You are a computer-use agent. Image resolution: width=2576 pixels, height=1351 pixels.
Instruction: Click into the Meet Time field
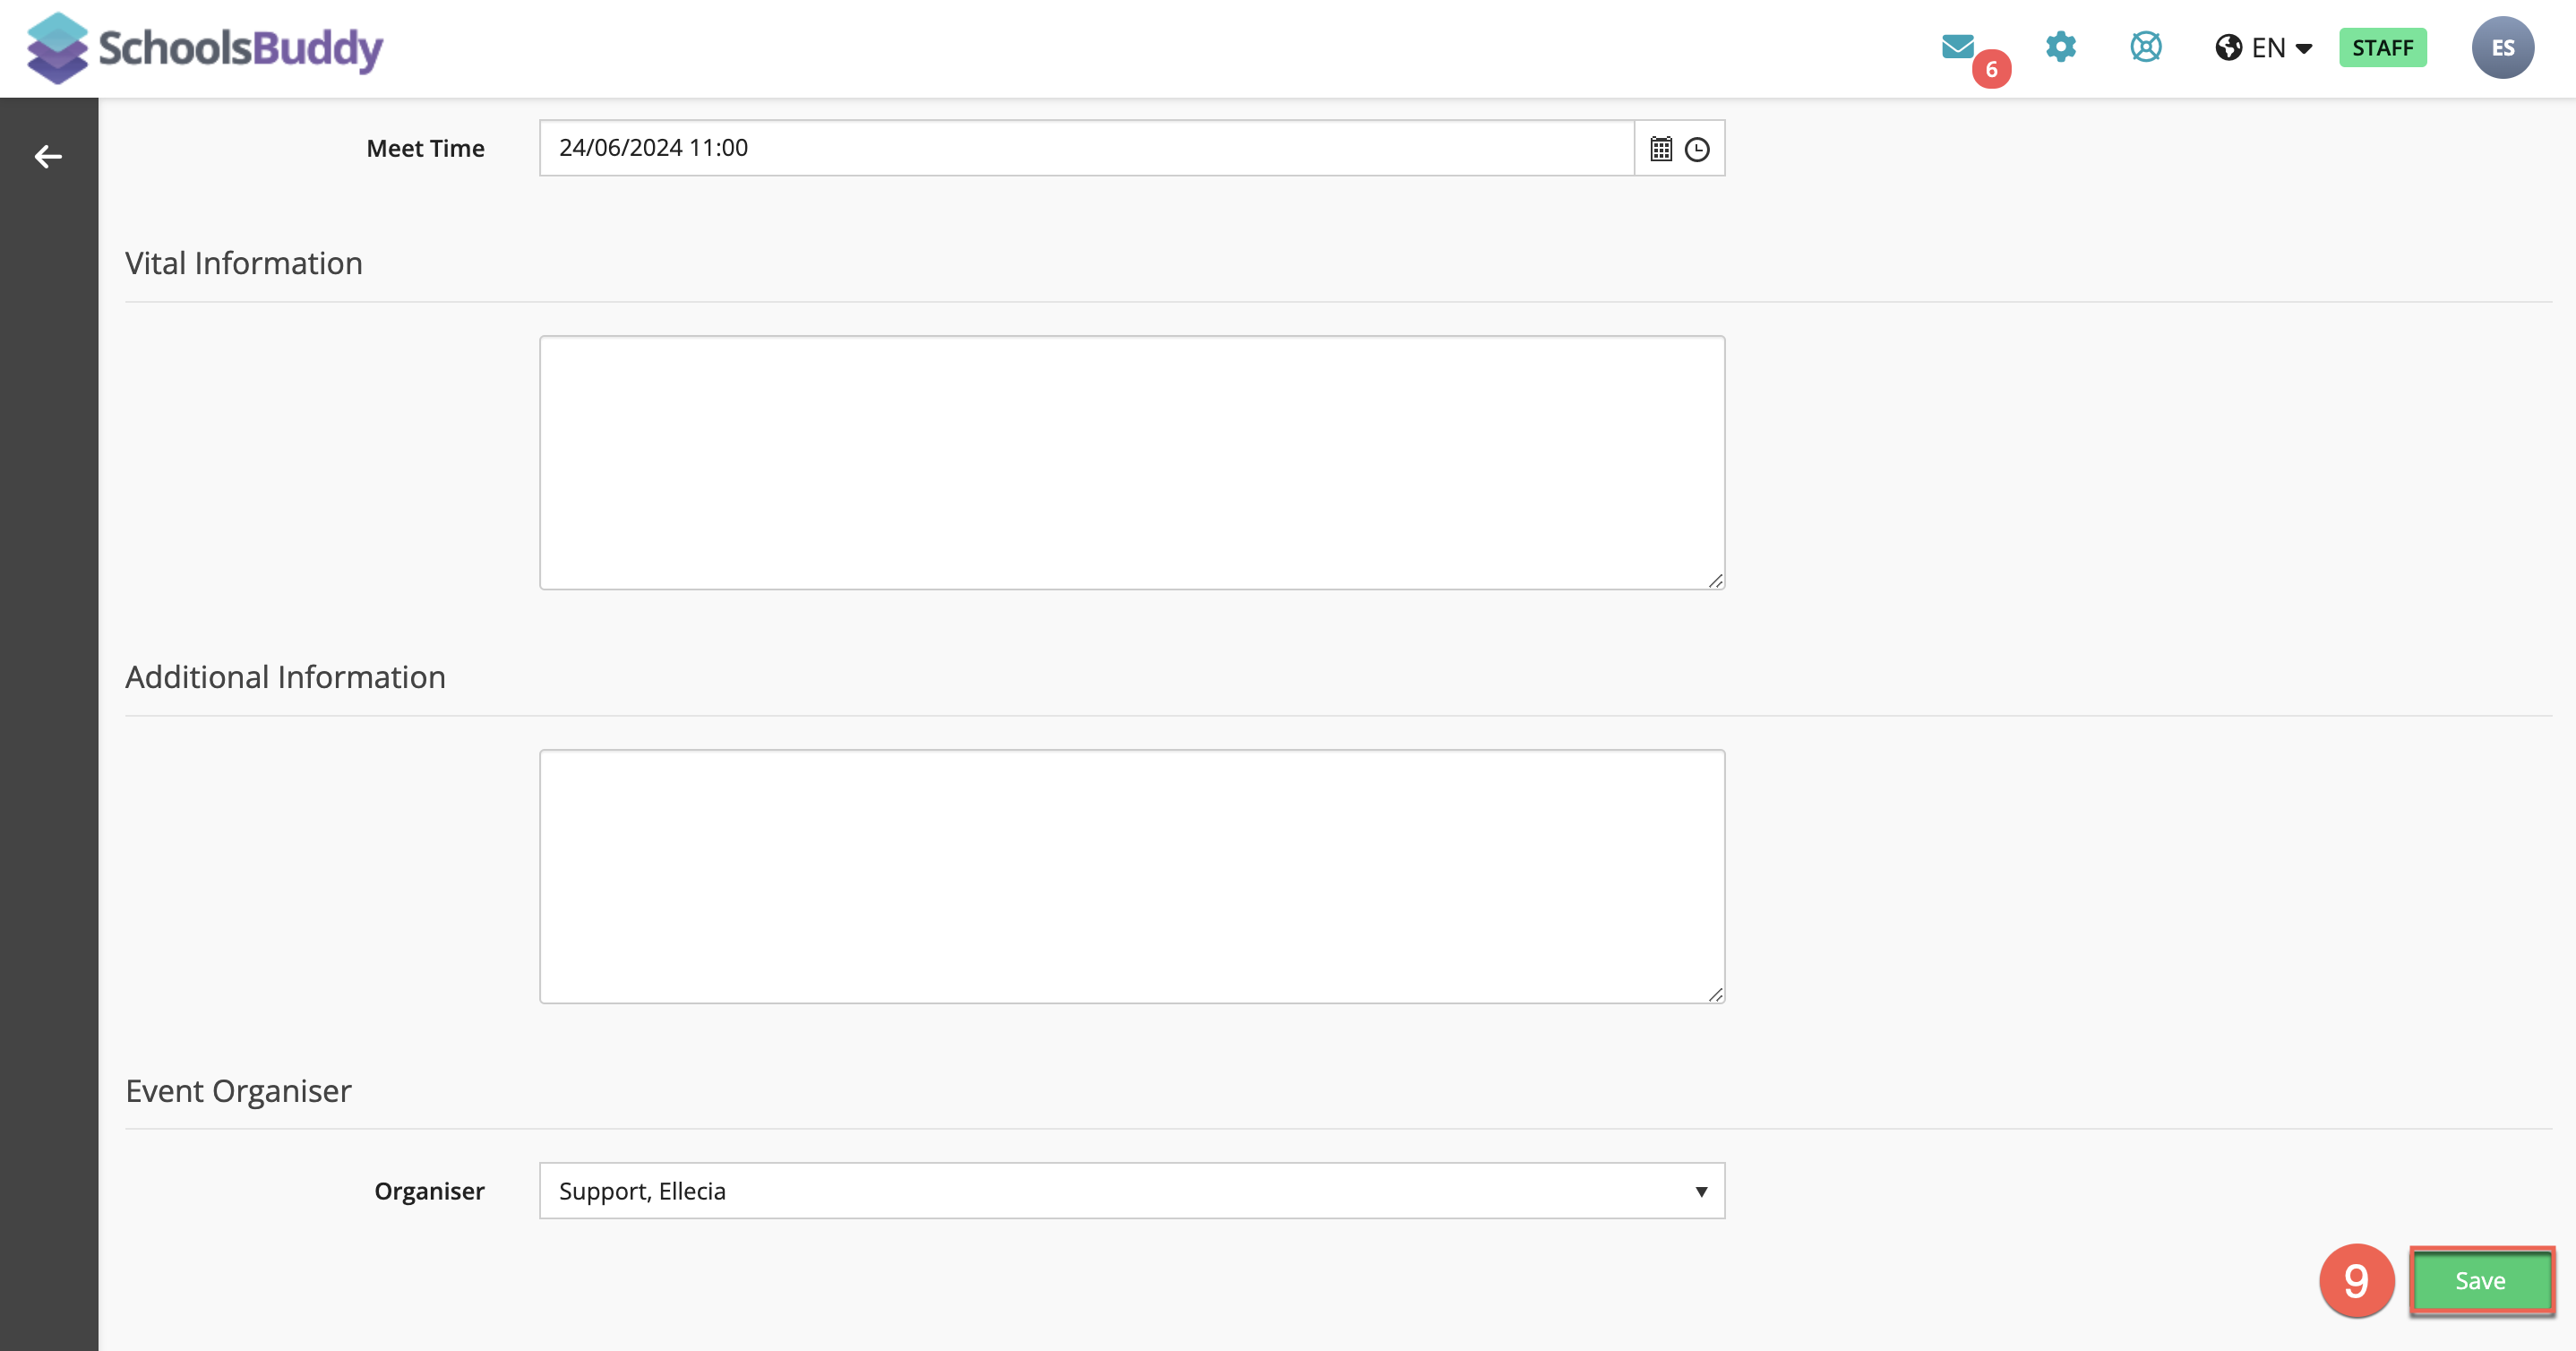(x=1086, y=148)
